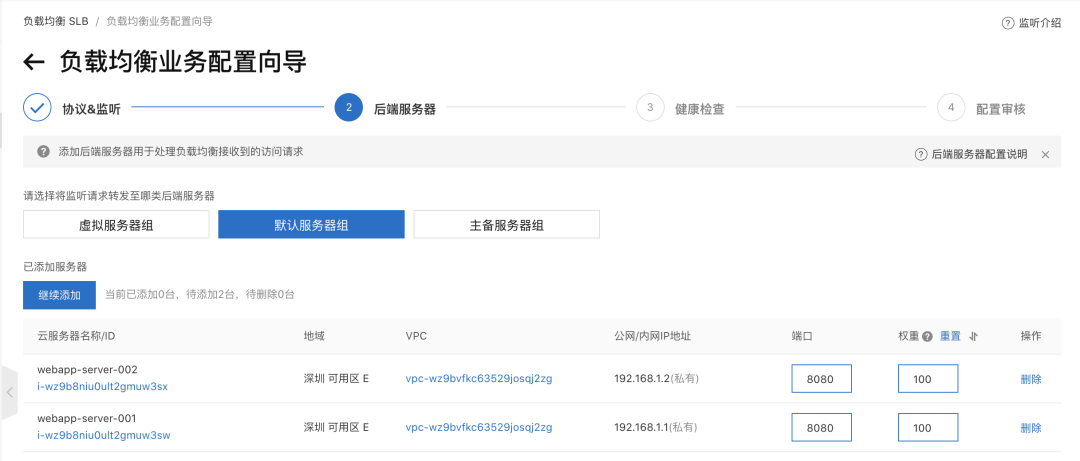
Task: Click the question icon in the info banner
Action: click(x=43, y=152)
